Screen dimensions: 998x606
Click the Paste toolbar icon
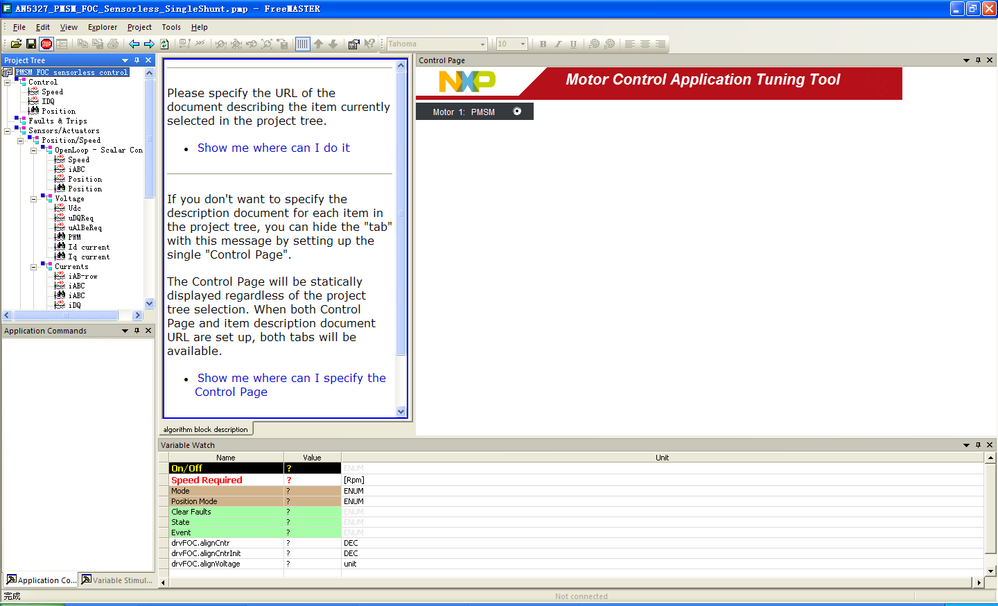click(x=97, y=44)
